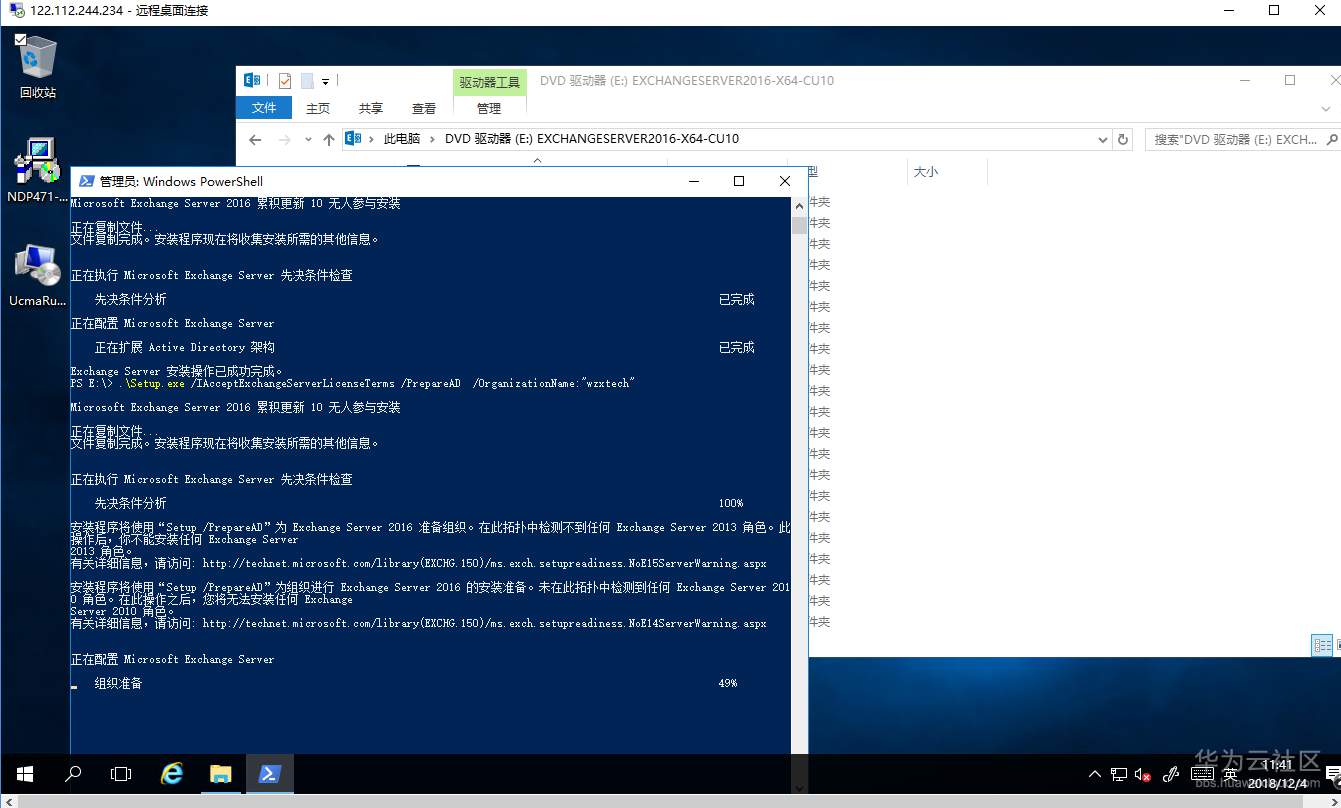Click the PowerShell vertical scrollbar thumb

pyautogui.click(x=799, y=225)
